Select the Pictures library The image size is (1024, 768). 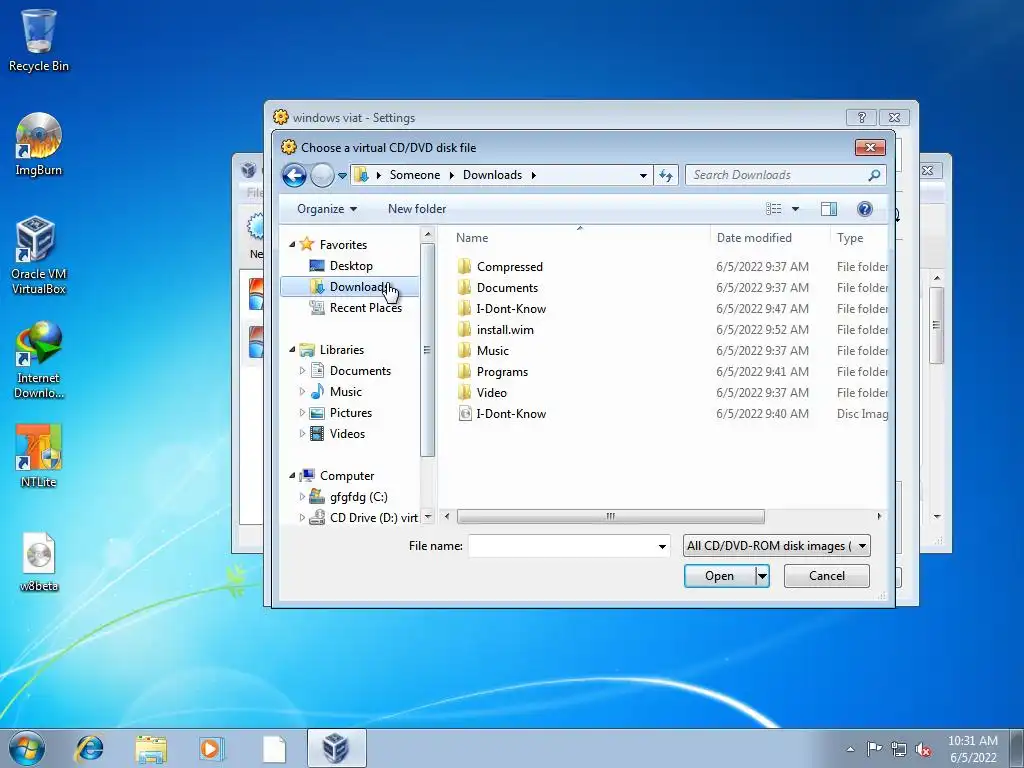pos(351,413)
